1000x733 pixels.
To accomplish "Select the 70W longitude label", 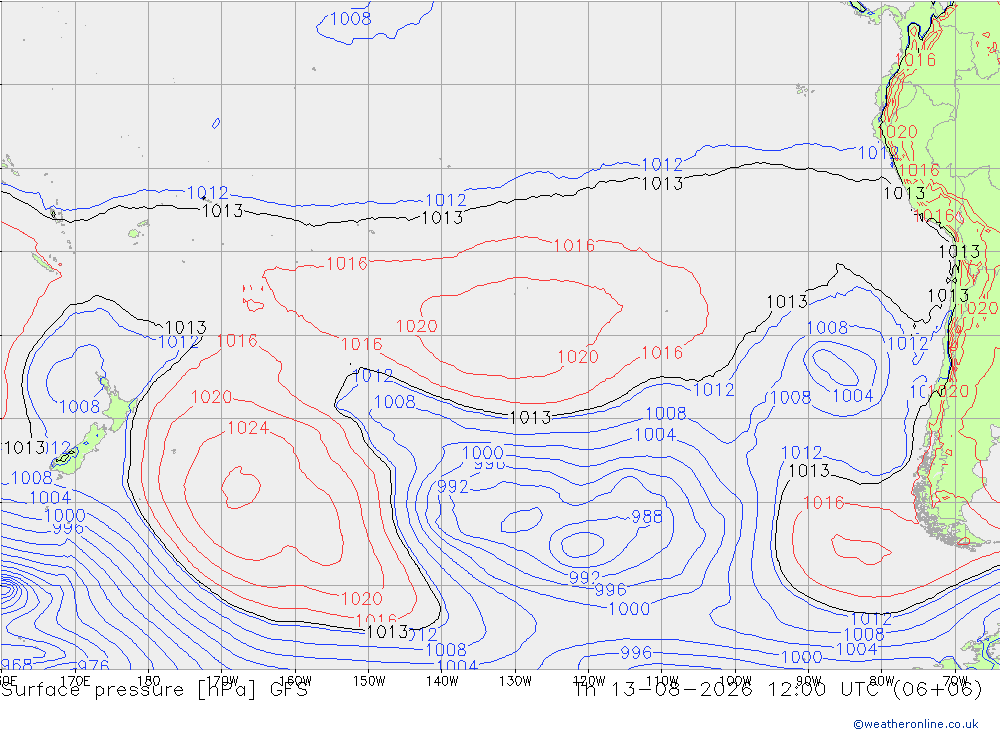I will pyautogui.click(x=955, y=681).
